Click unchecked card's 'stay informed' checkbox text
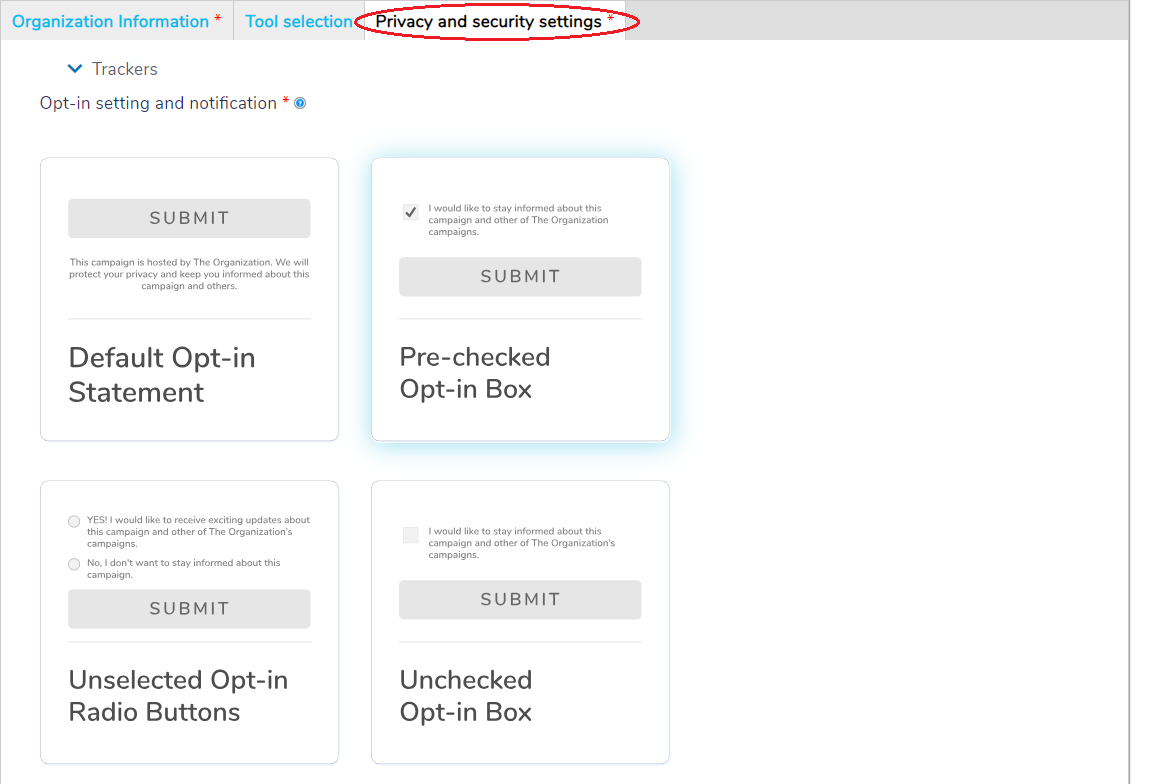 tap(522, 543)
